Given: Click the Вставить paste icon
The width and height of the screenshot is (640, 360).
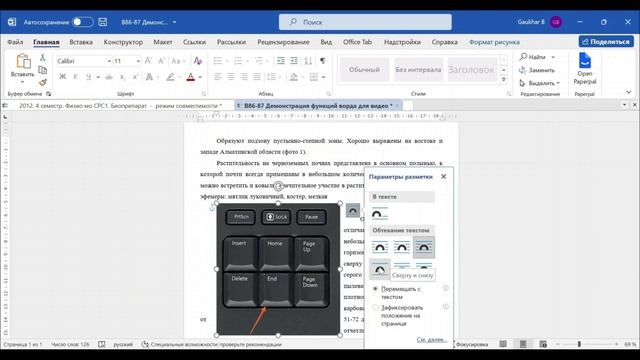Looking at the screenshot, I should pos(23,61).
